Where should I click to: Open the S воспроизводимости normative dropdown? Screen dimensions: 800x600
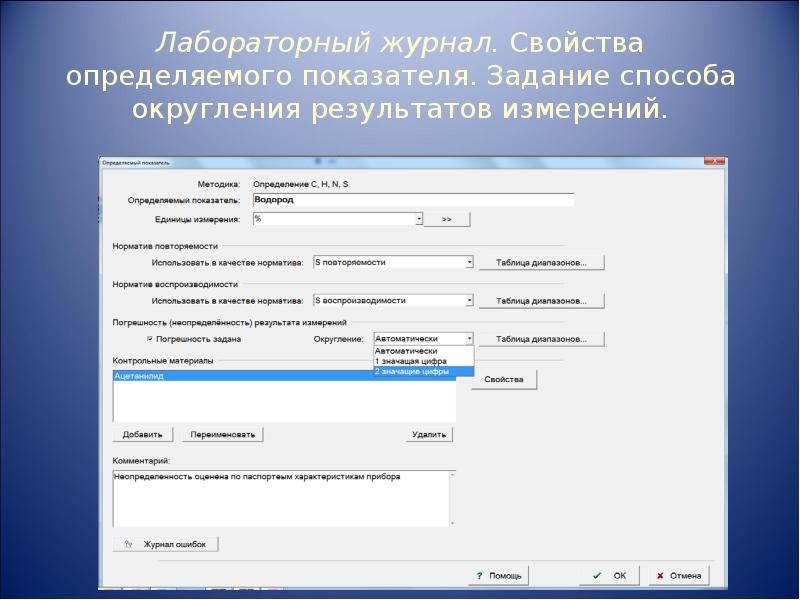point(469,300)
